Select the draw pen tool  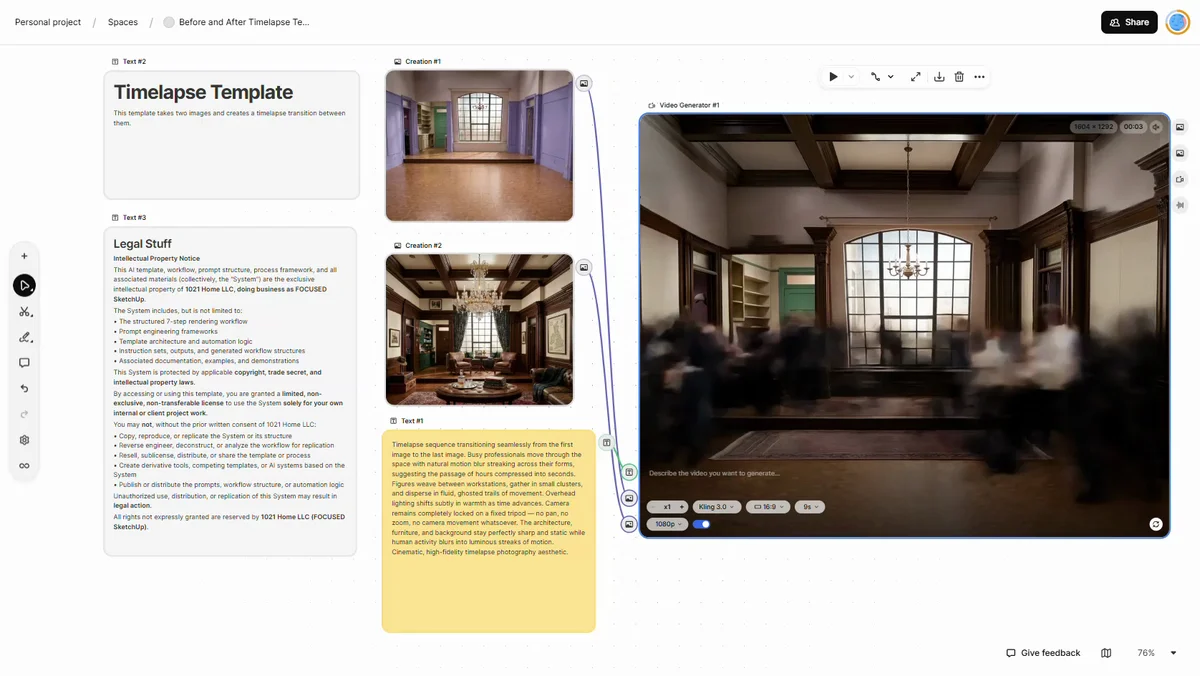click(x=25, y=337)
